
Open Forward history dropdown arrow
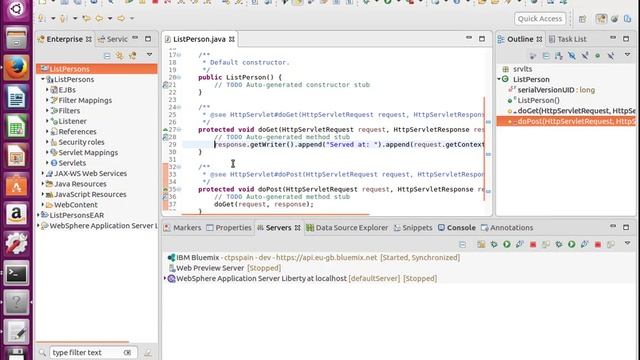[x=132, y=18]
